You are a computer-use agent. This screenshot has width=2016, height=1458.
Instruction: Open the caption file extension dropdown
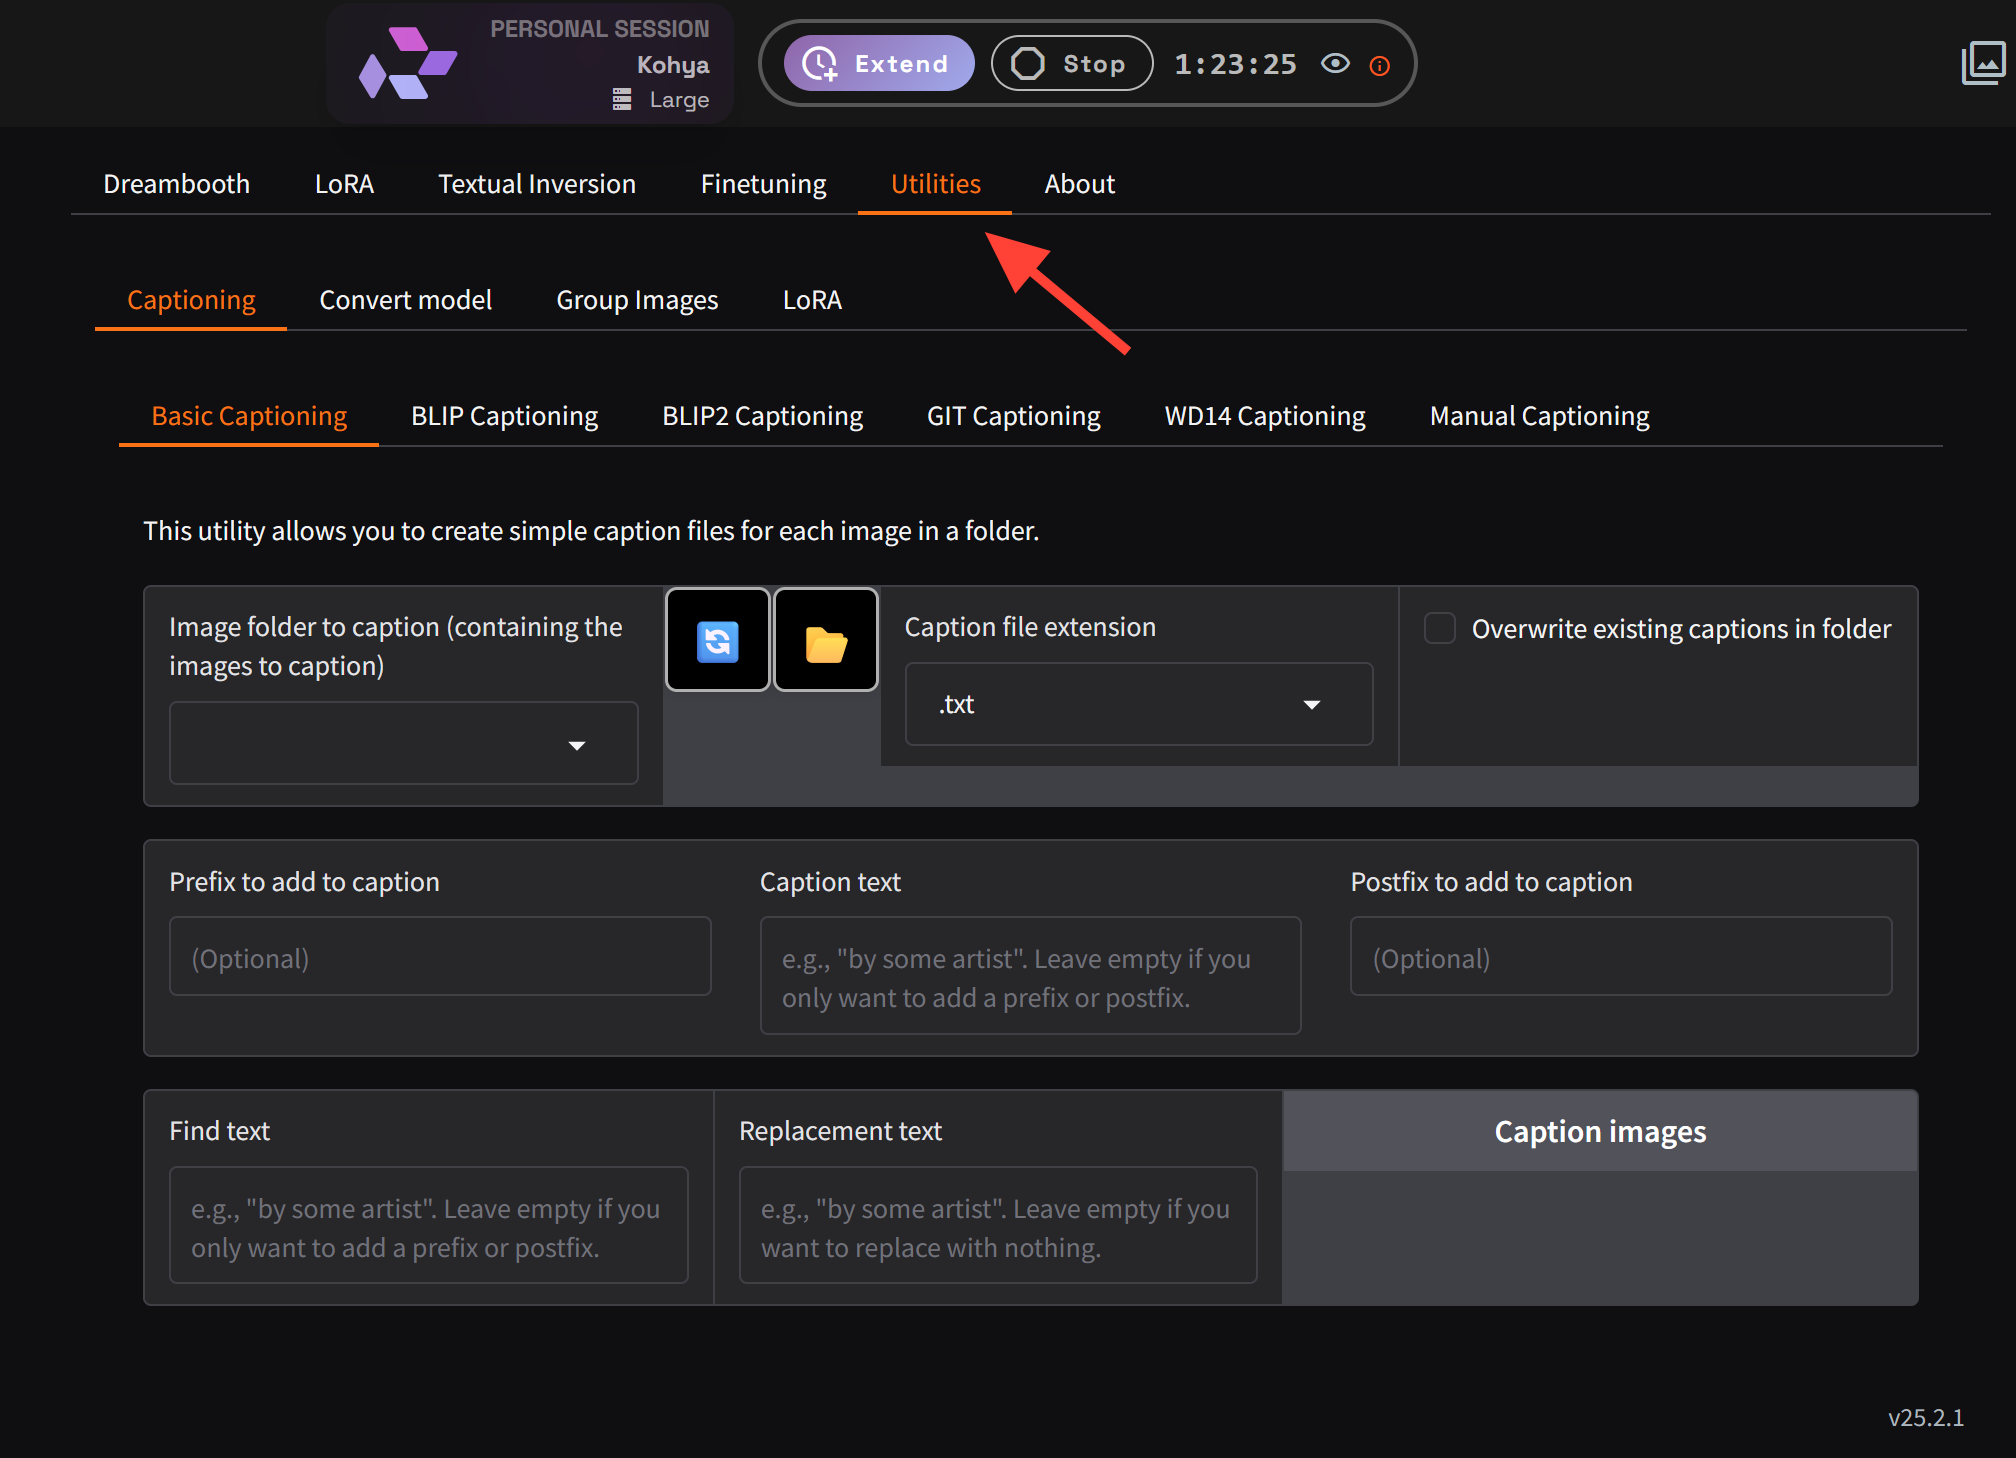[1311, 705]
